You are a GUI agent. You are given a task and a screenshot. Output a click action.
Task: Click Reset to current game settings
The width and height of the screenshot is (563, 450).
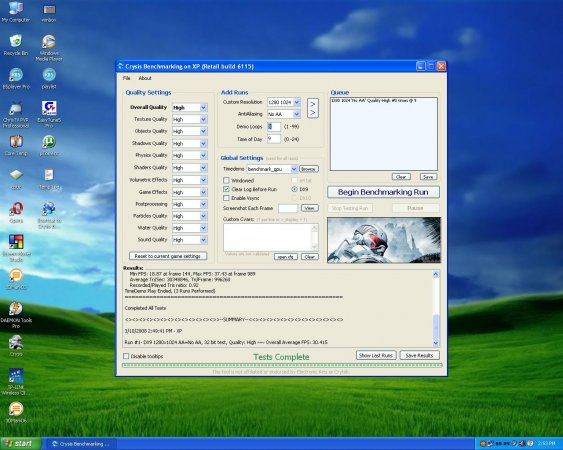168,256
